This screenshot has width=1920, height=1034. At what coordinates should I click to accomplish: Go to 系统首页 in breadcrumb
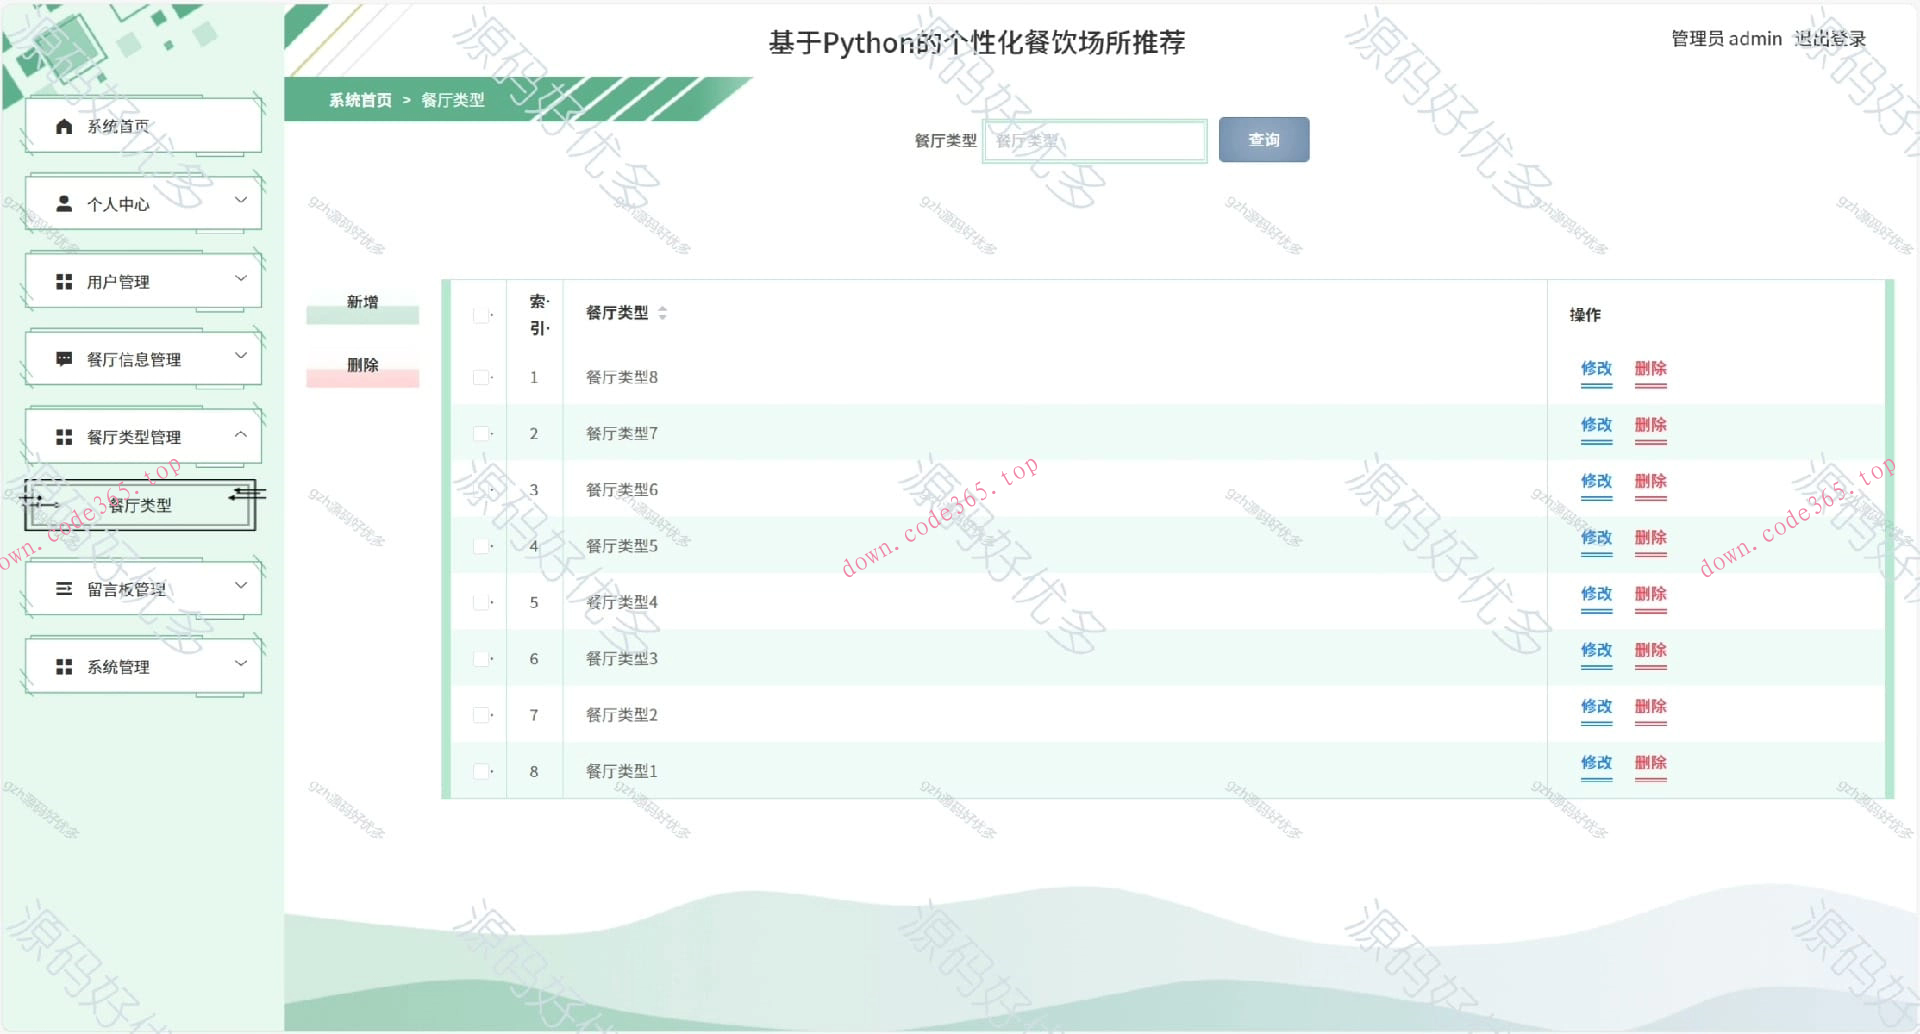pos(360,100)
